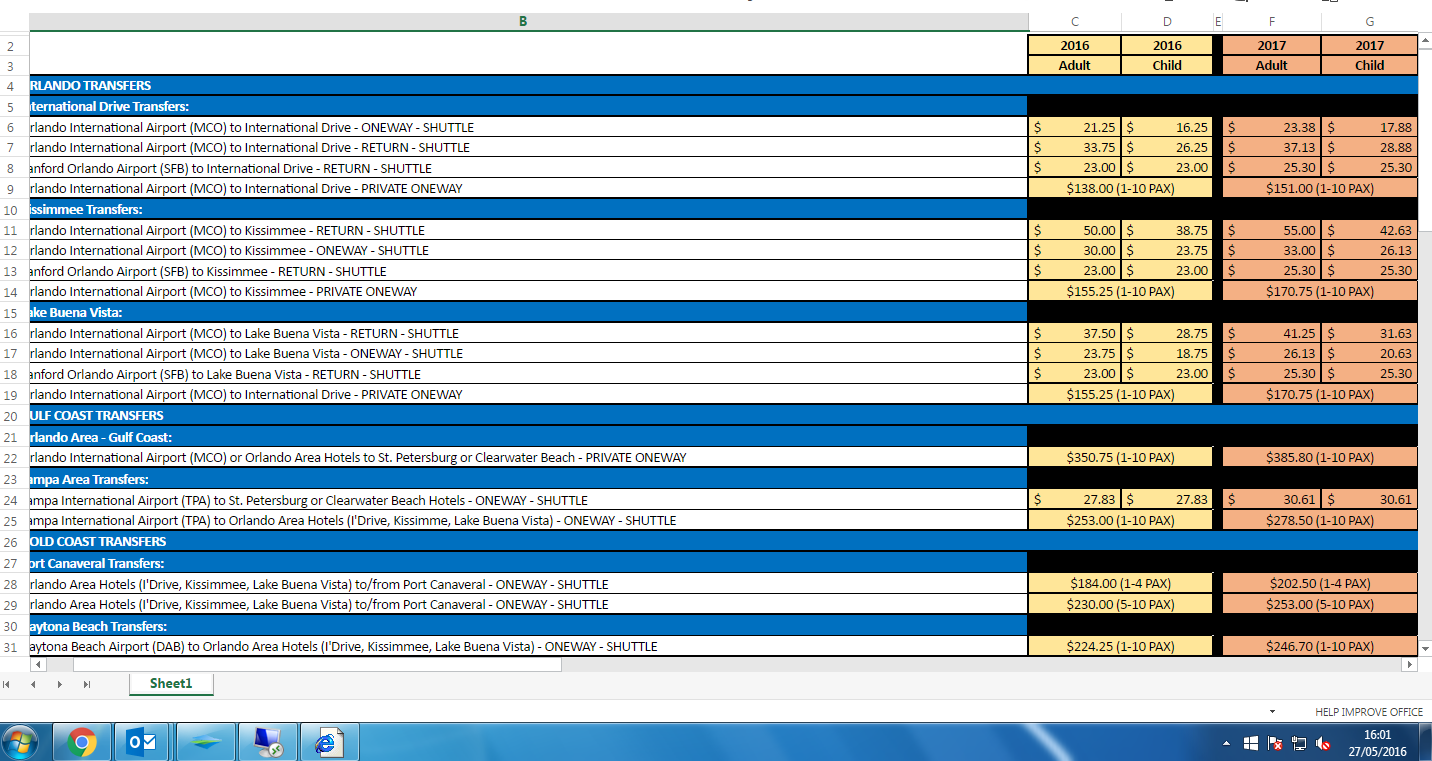Jump to last sheet with tab navigation arrow
This screenshot has height=761, width=1432.
85,684
